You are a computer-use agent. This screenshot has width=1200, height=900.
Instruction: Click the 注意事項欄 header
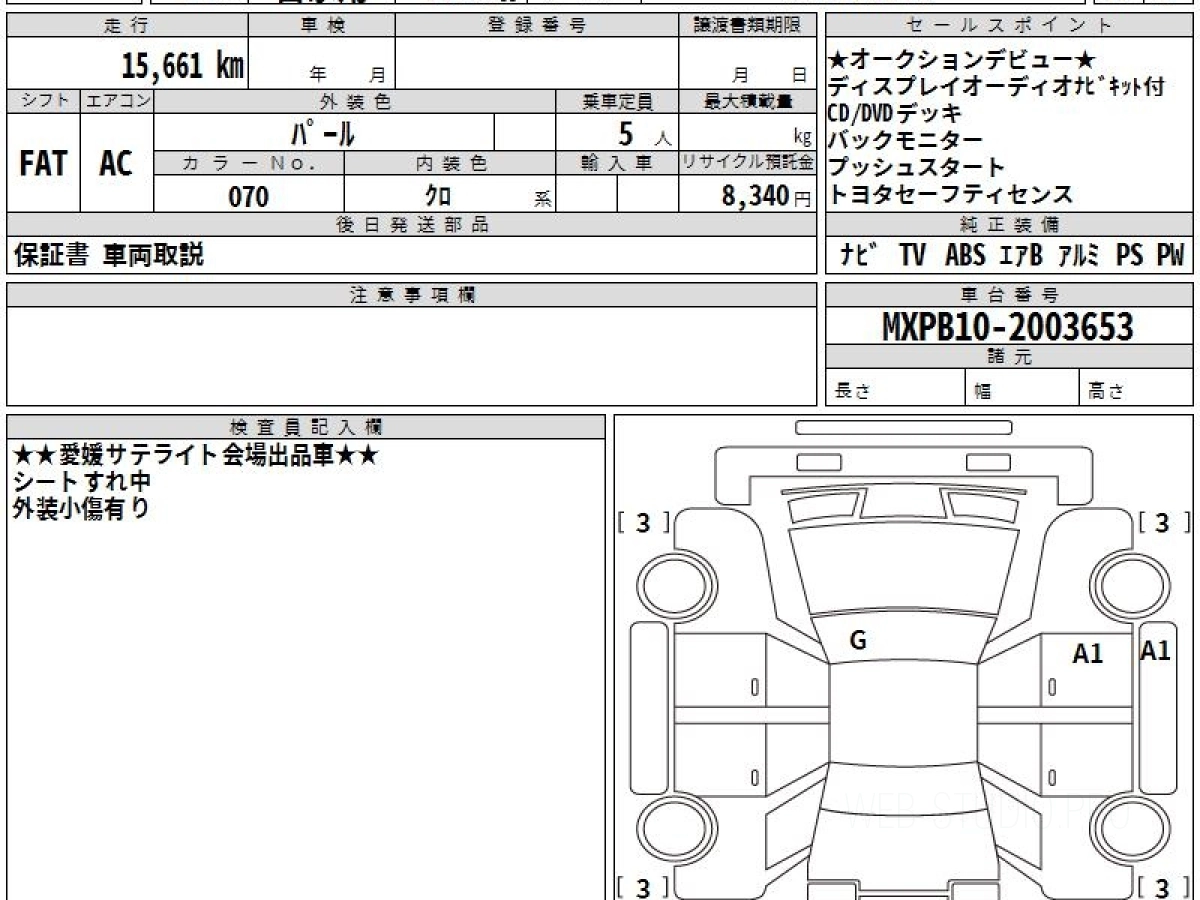coord(411,295)
